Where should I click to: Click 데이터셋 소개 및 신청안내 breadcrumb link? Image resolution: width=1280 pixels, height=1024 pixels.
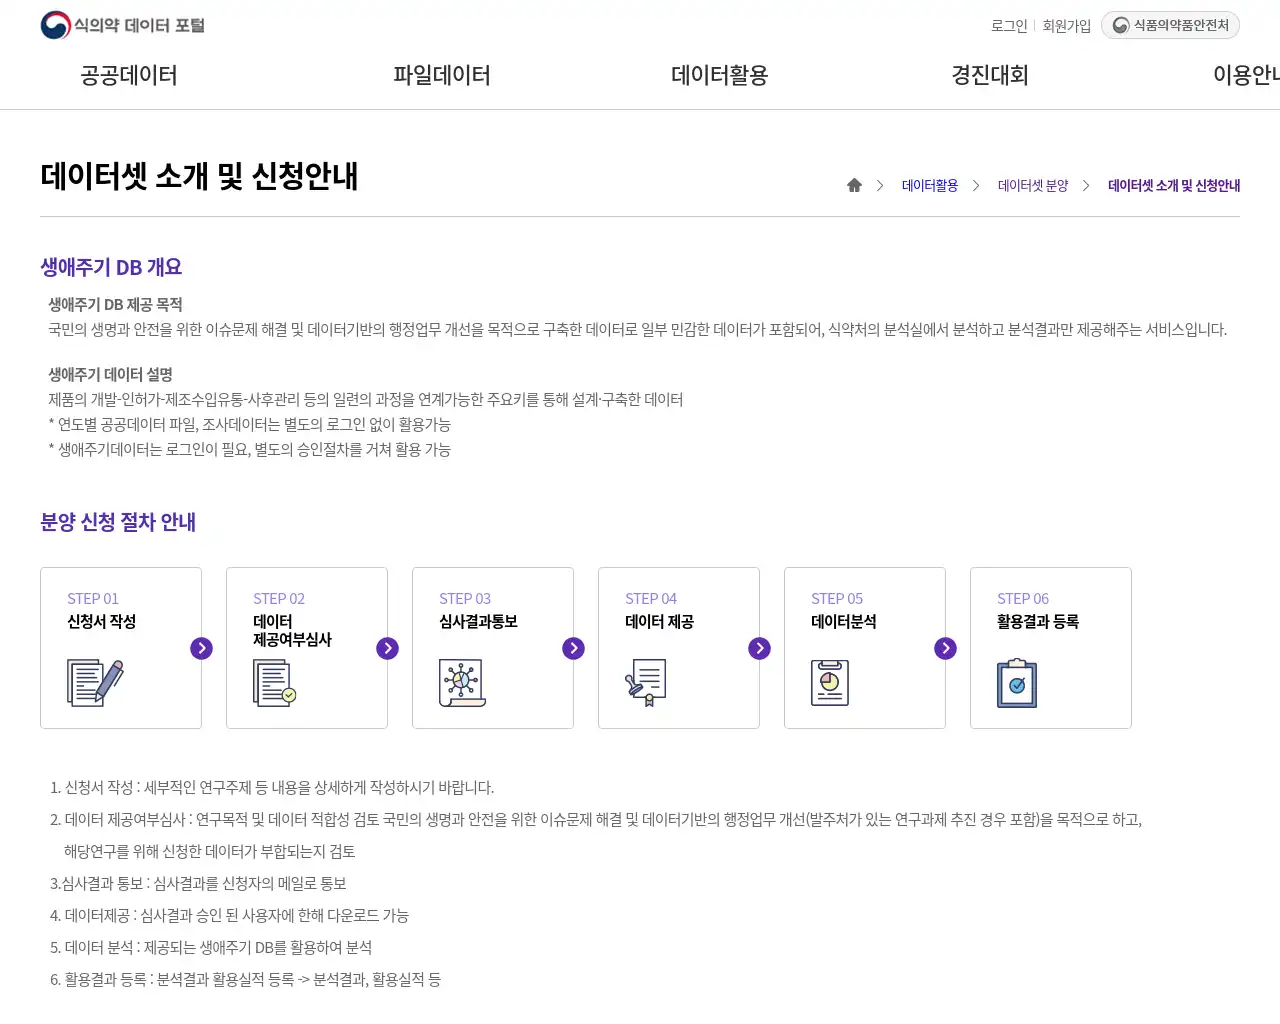pyautogui.click(x=1174, y=185)
